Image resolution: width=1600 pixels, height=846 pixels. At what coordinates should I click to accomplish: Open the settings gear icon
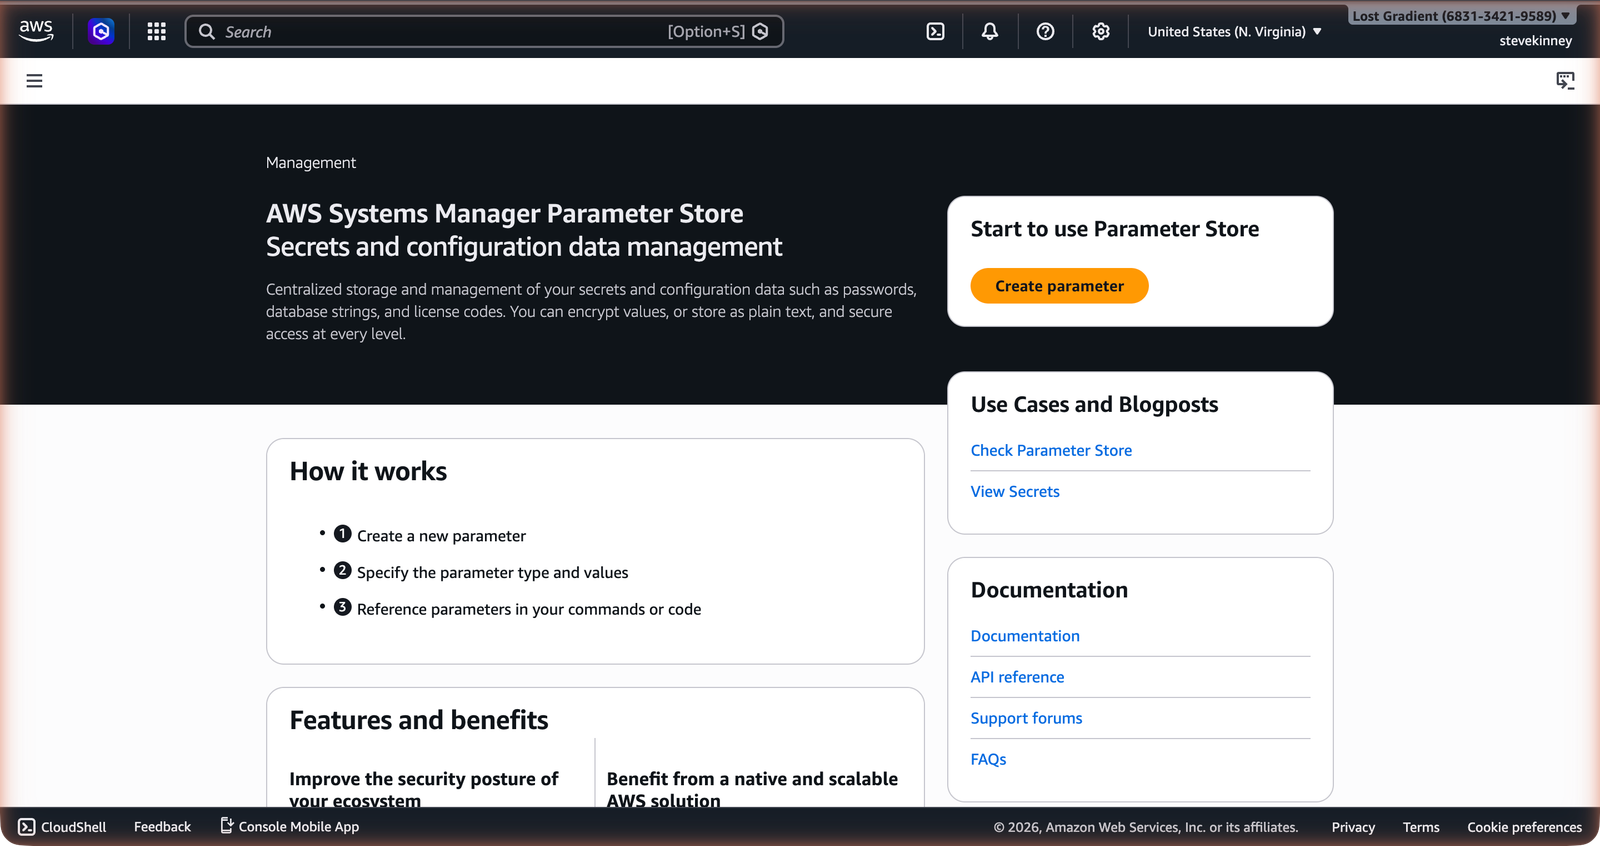click(1101, 32)
